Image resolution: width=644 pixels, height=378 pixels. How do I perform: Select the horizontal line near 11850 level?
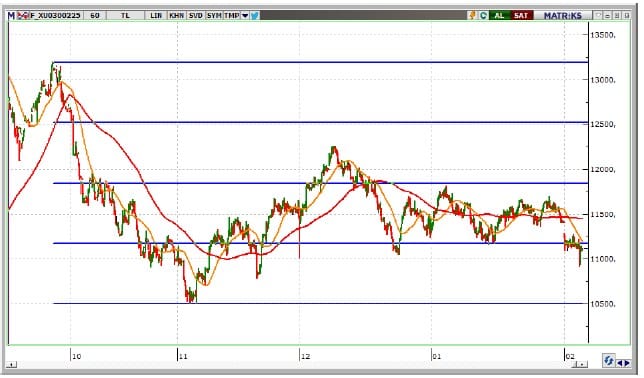pyautogui.click(x=320, y=183)
